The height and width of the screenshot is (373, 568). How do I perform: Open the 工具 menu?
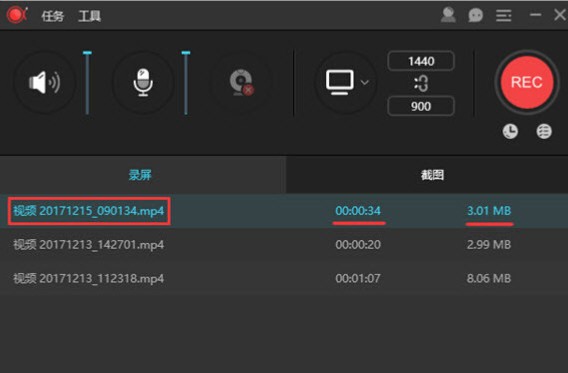coord(89,16)
